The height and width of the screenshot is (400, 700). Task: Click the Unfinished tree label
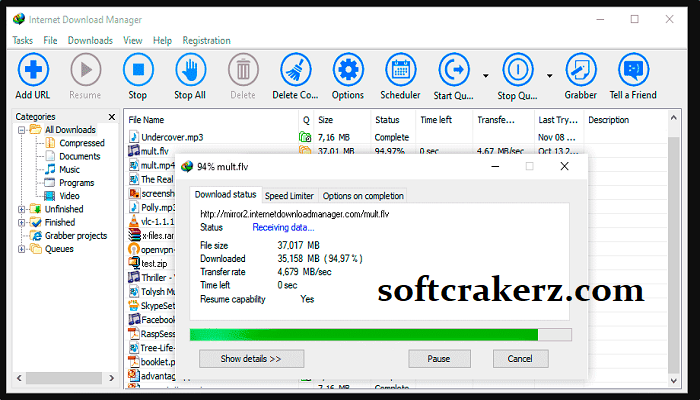coord(64,209)
